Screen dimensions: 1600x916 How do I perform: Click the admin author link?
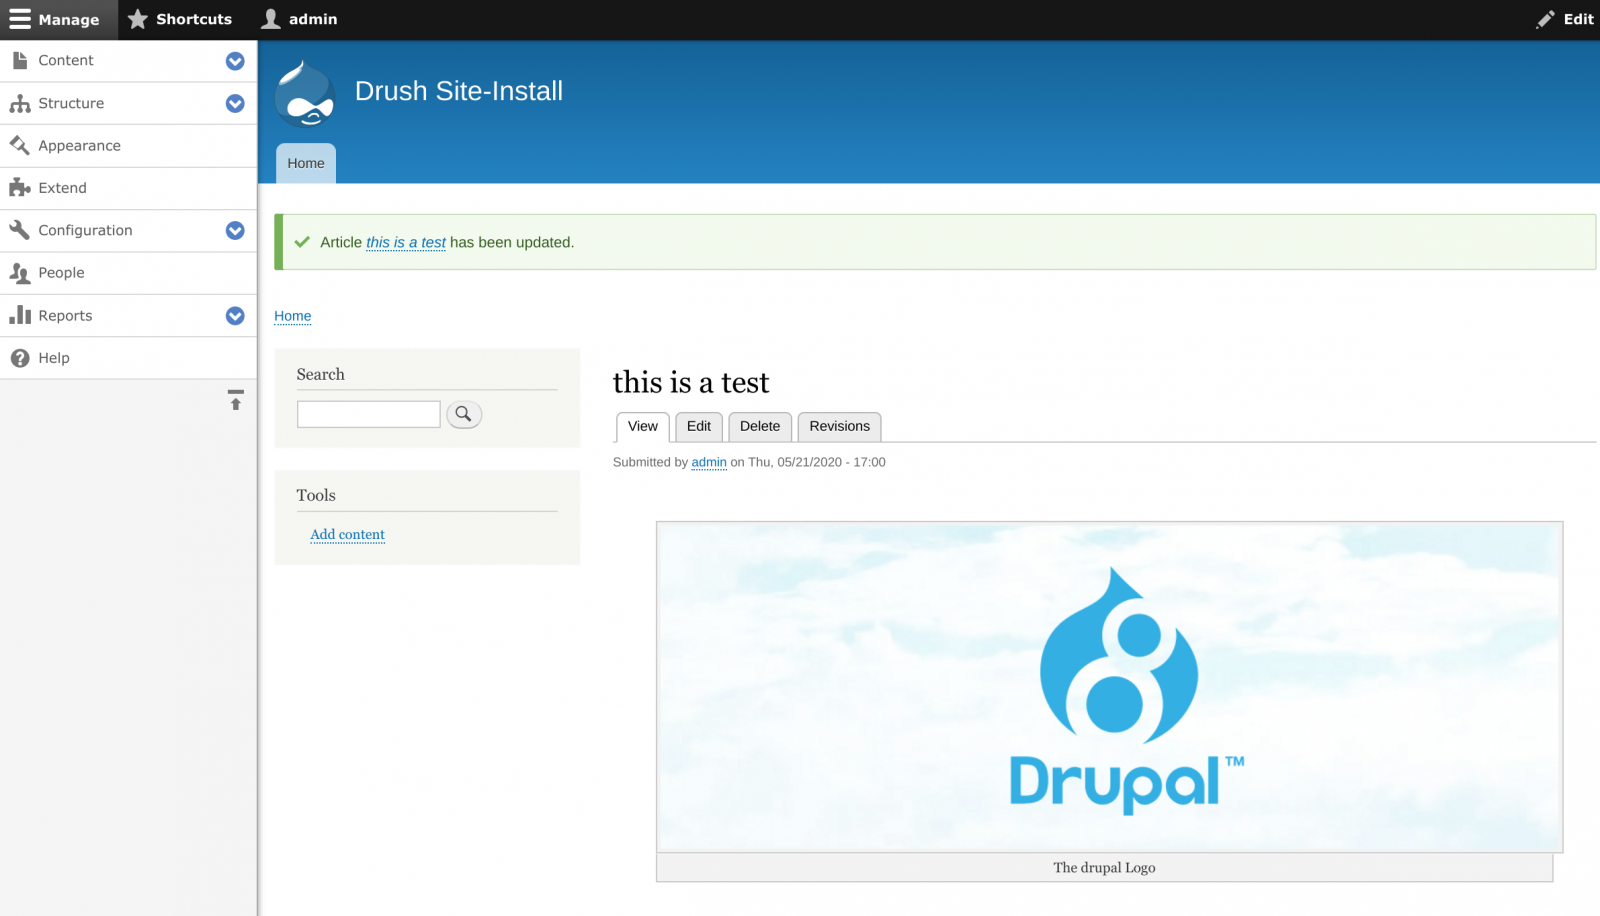point(709,462)
